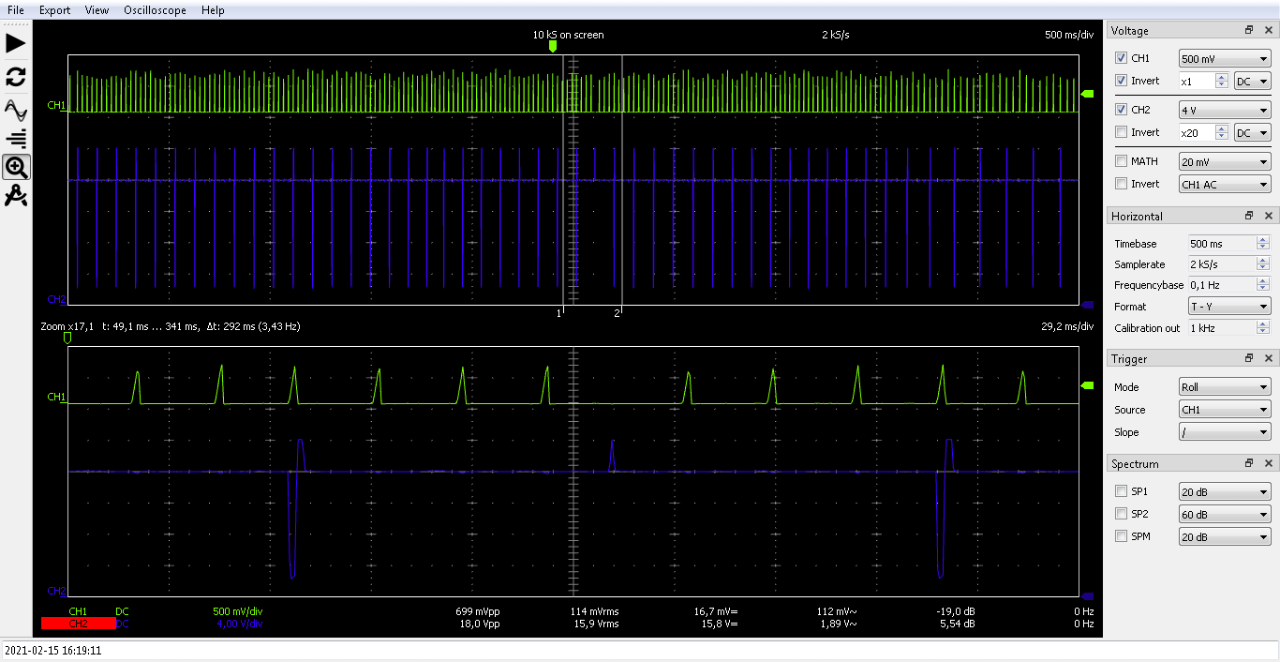Image resolution: width=1280 pixels, height=662 pixels.
Task: Toggle the Zoom magnifier tool
Action: click(16, 167)
